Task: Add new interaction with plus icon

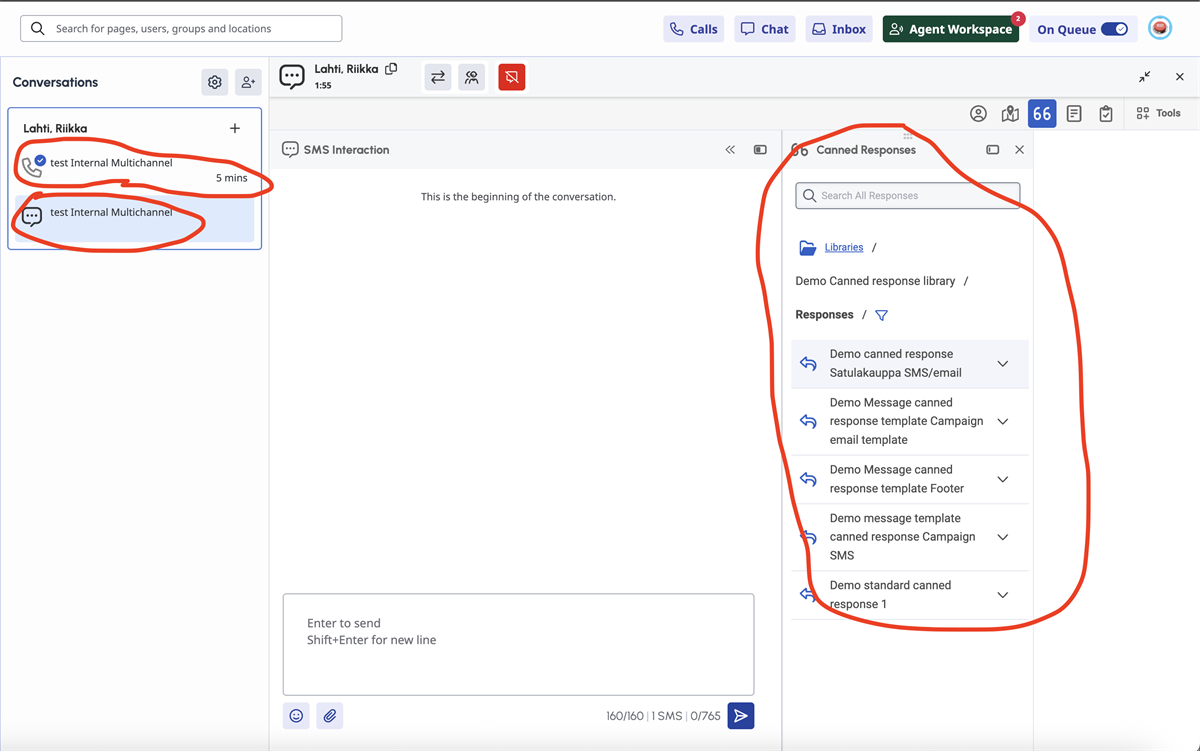Action: coord(235,128)
